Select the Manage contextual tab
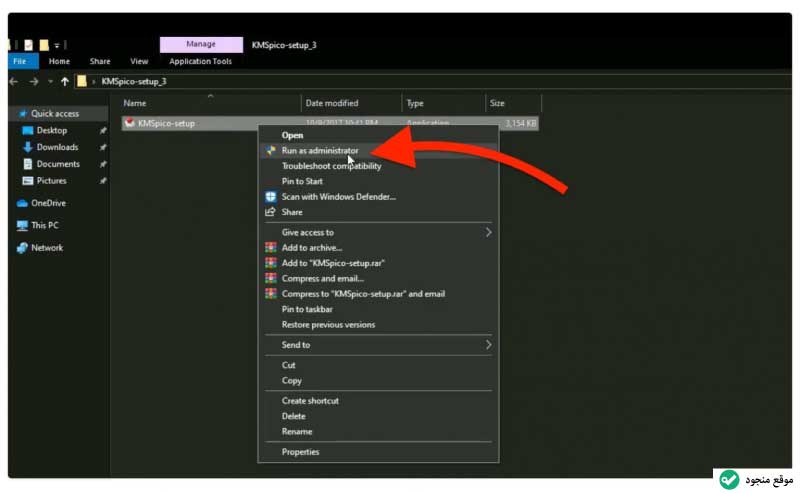 click(201, 44)
